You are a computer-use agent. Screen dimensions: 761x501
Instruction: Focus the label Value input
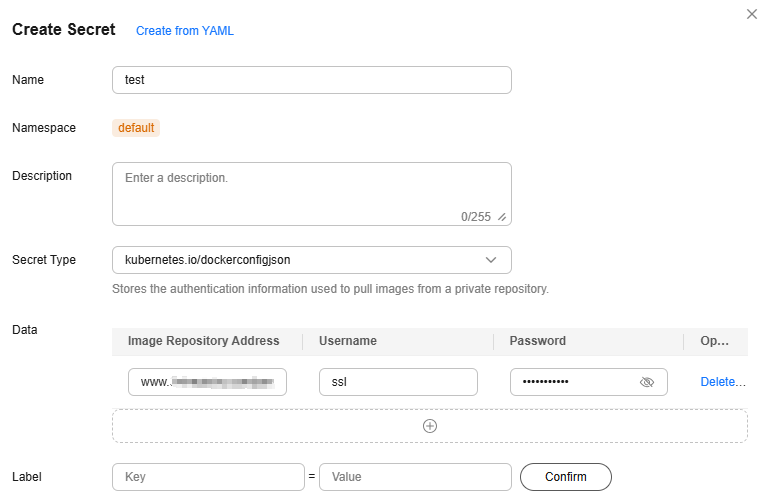click(x=415, y=477)
